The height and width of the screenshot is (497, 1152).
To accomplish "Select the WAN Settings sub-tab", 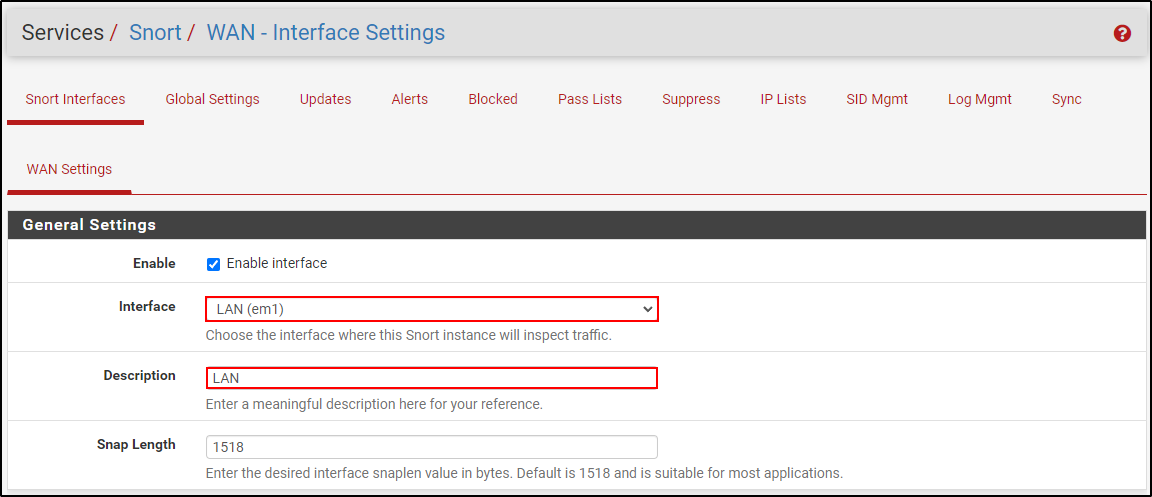I will (69, 170).
